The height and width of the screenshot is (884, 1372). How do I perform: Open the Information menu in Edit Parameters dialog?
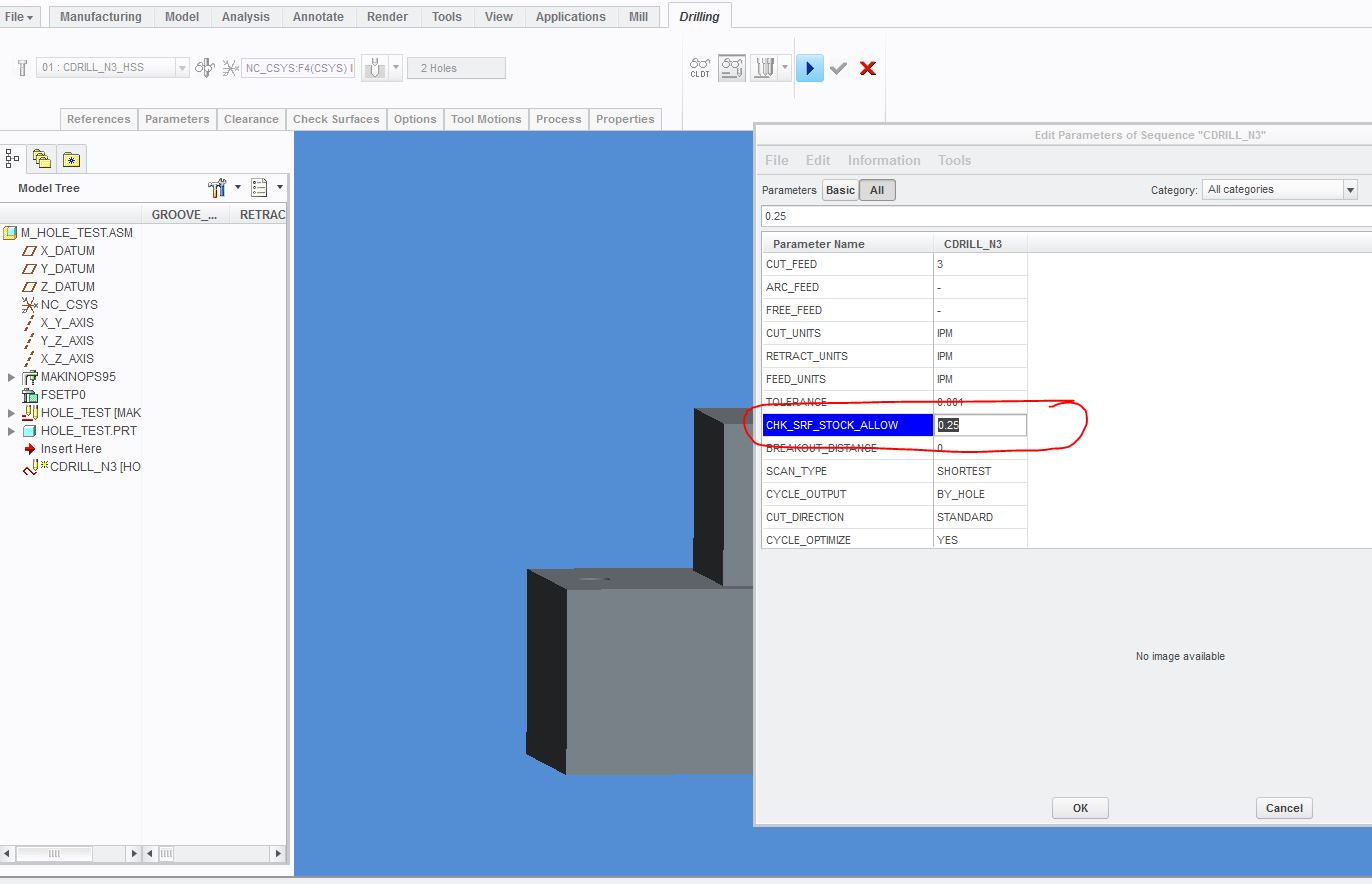[x=884, y=160]
